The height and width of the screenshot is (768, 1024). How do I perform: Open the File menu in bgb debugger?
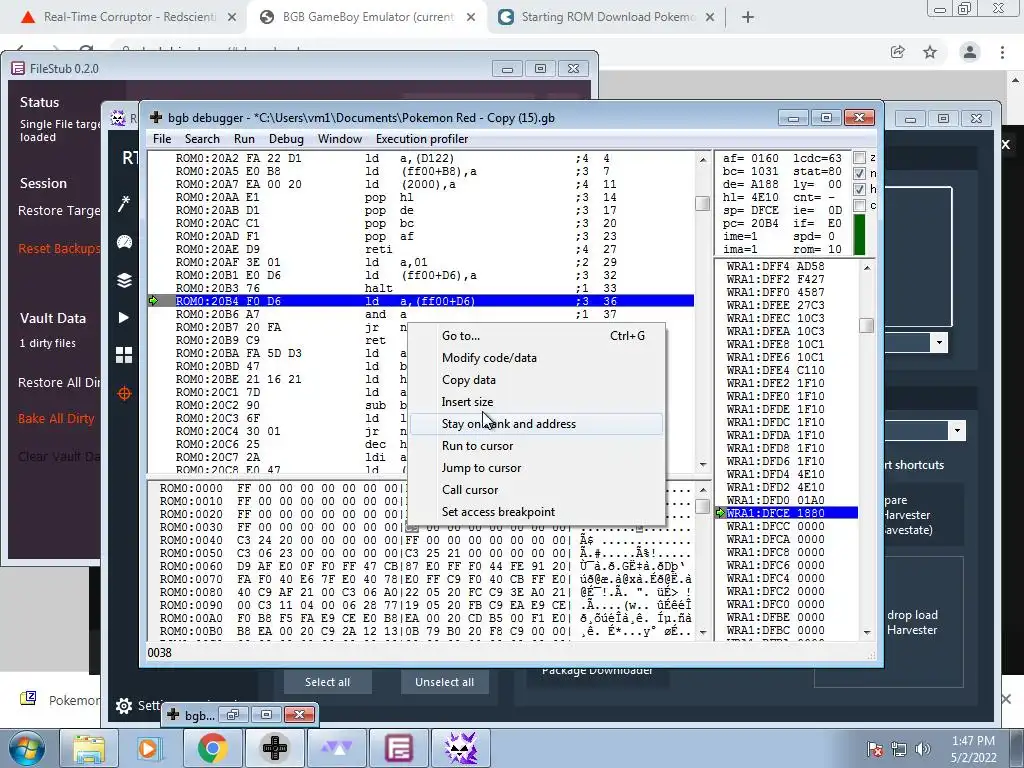[161, 138]
